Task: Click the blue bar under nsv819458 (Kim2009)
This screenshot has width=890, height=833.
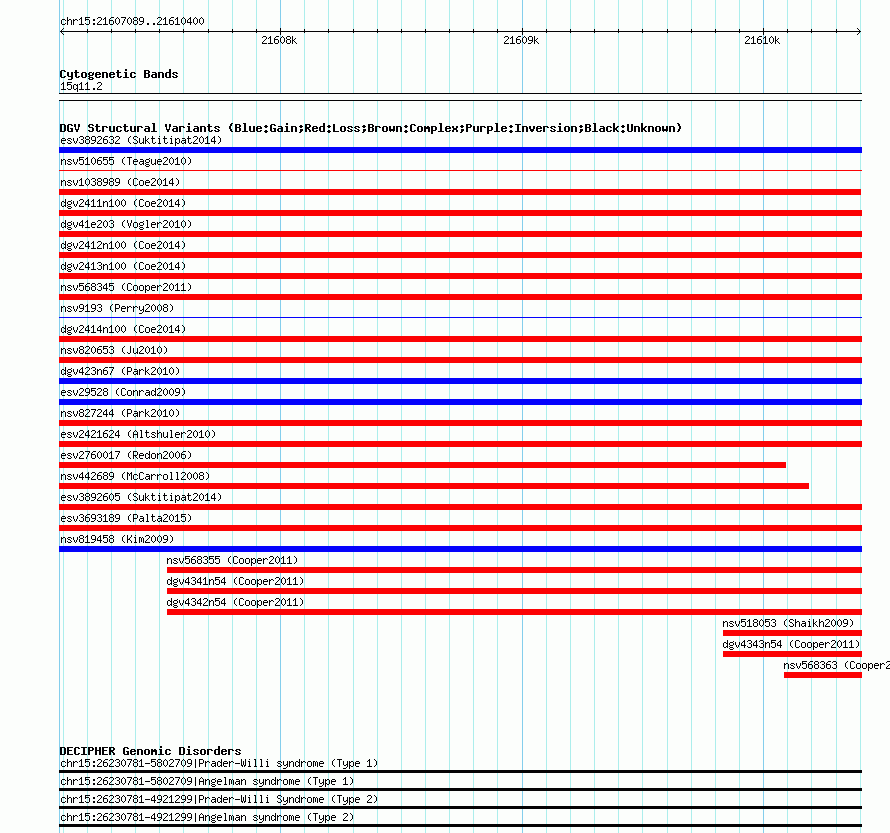Action: coord(460,549)
